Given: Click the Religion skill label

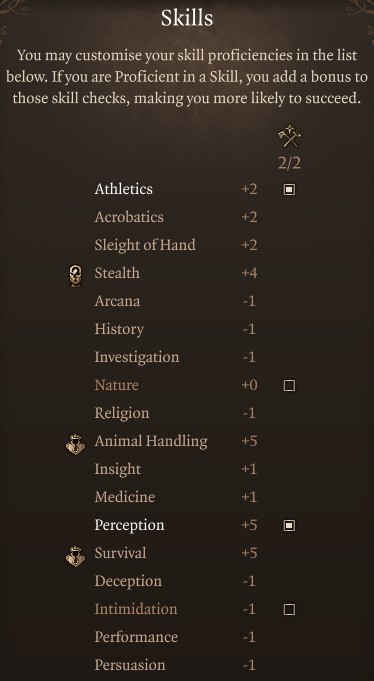Looking at the screenshot, I should click(x=122, y=413).
